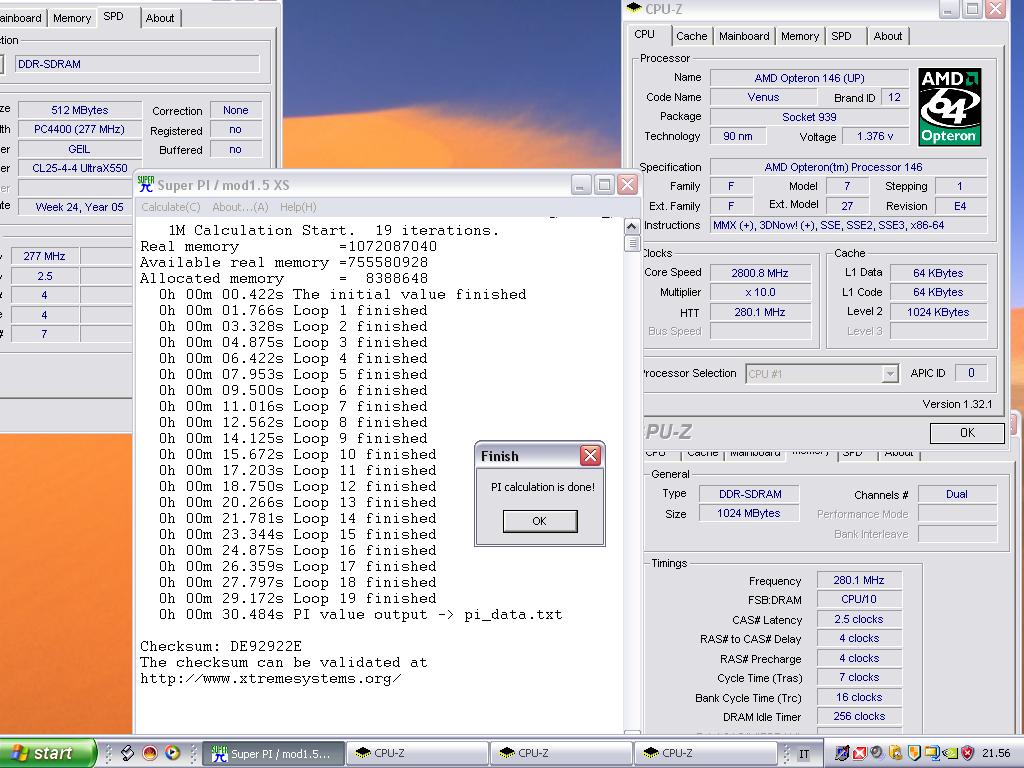The height and width of the screenshot is (768, 1024).
Task: Click the SPD module size '512 MBytes'
Action: coord(80,110)
